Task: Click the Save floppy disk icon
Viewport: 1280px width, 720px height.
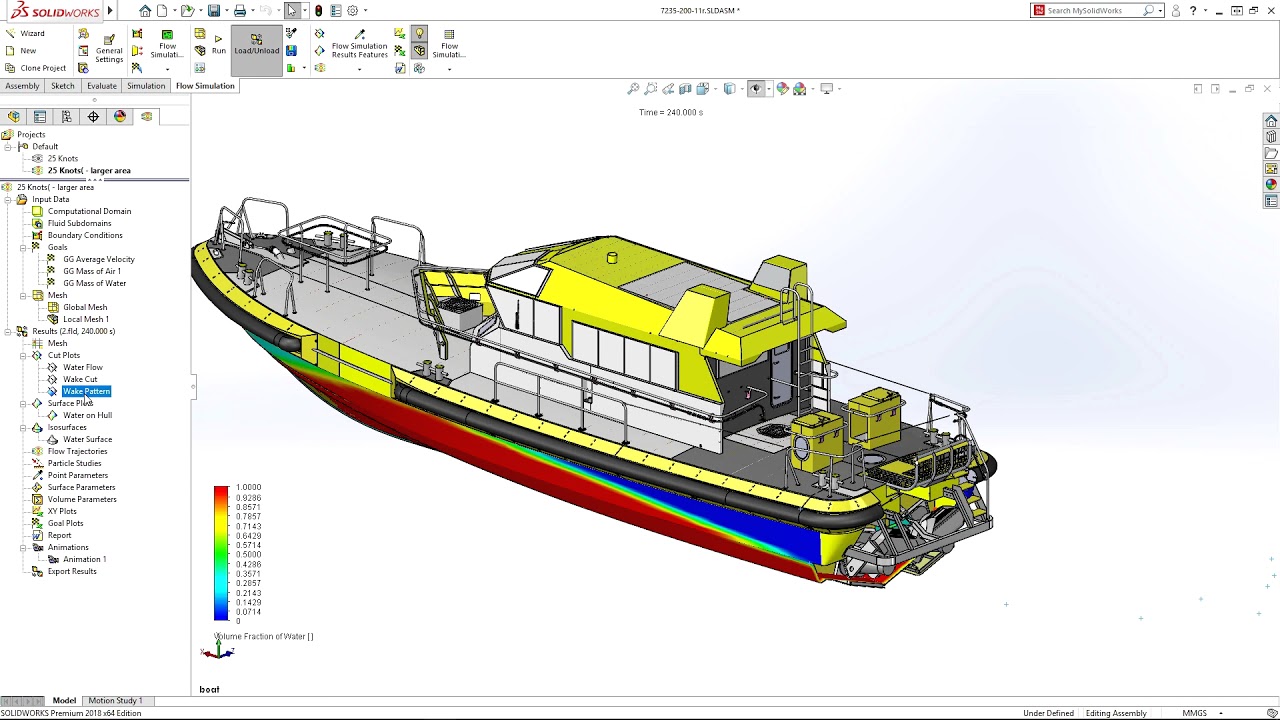Action: coord(213,11)
